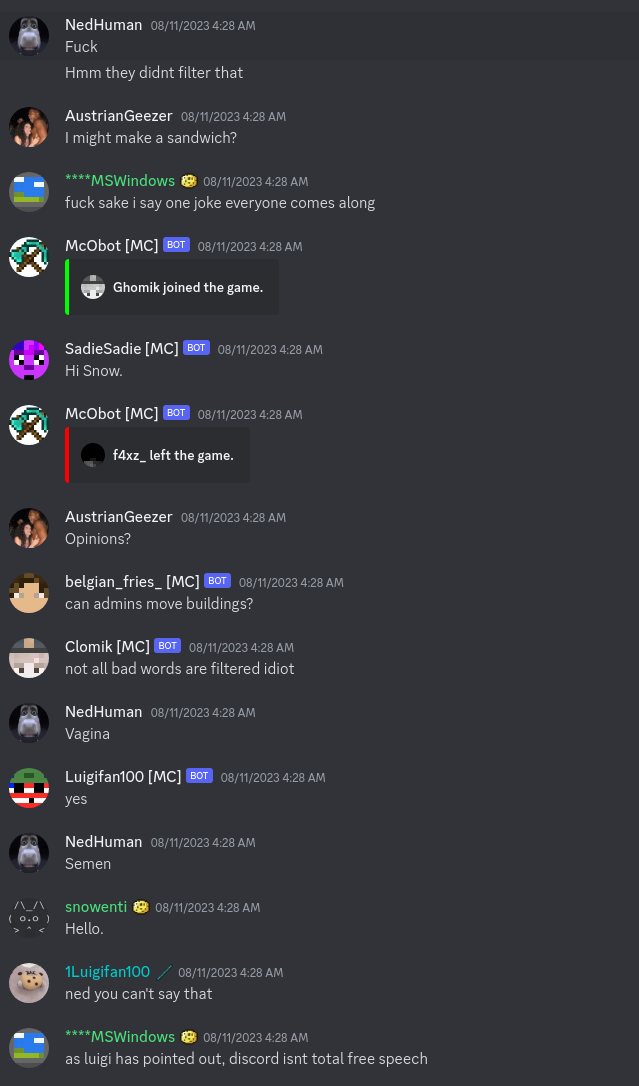The image size is (639, 1086).
Task: Click the BOT tag next to SadieSadie [MC]
Action: (197, 348)
